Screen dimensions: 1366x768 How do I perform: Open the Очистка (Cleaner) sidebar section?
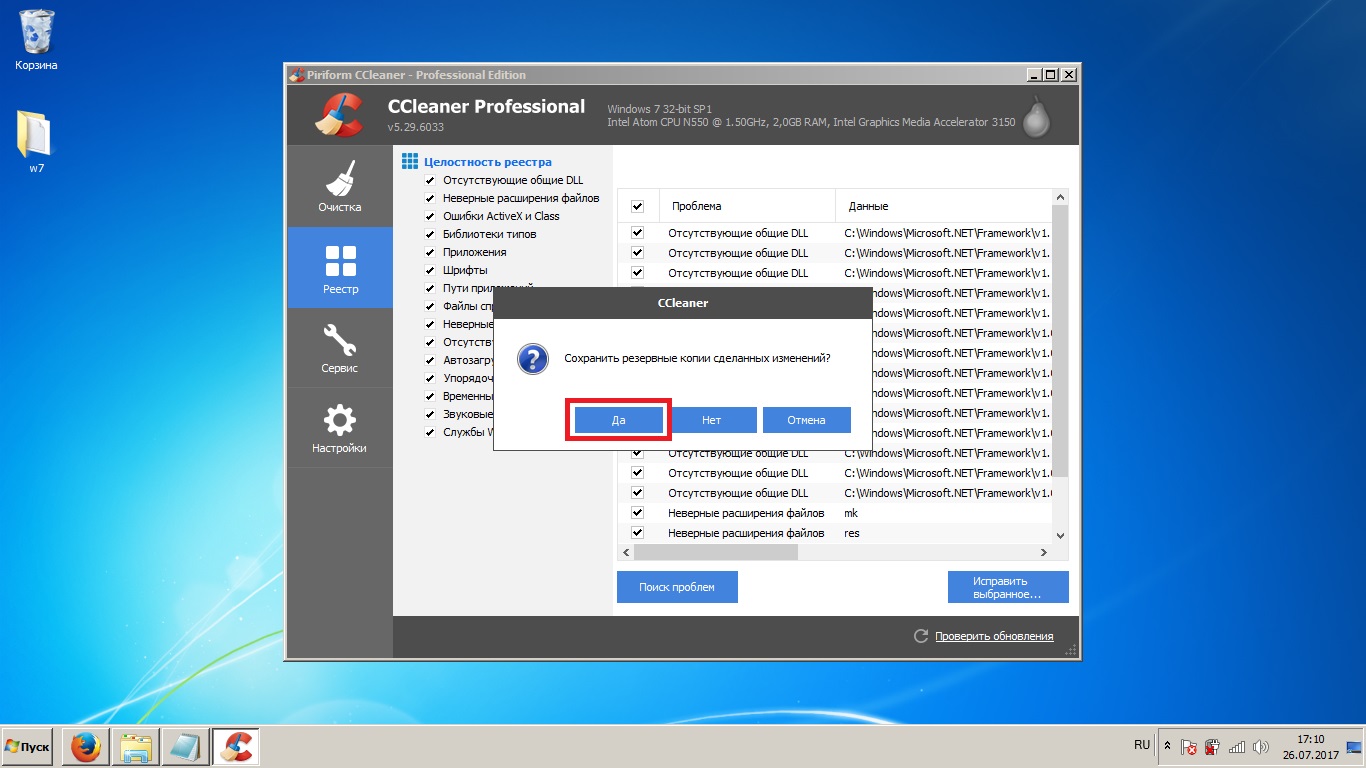point(340,187)
